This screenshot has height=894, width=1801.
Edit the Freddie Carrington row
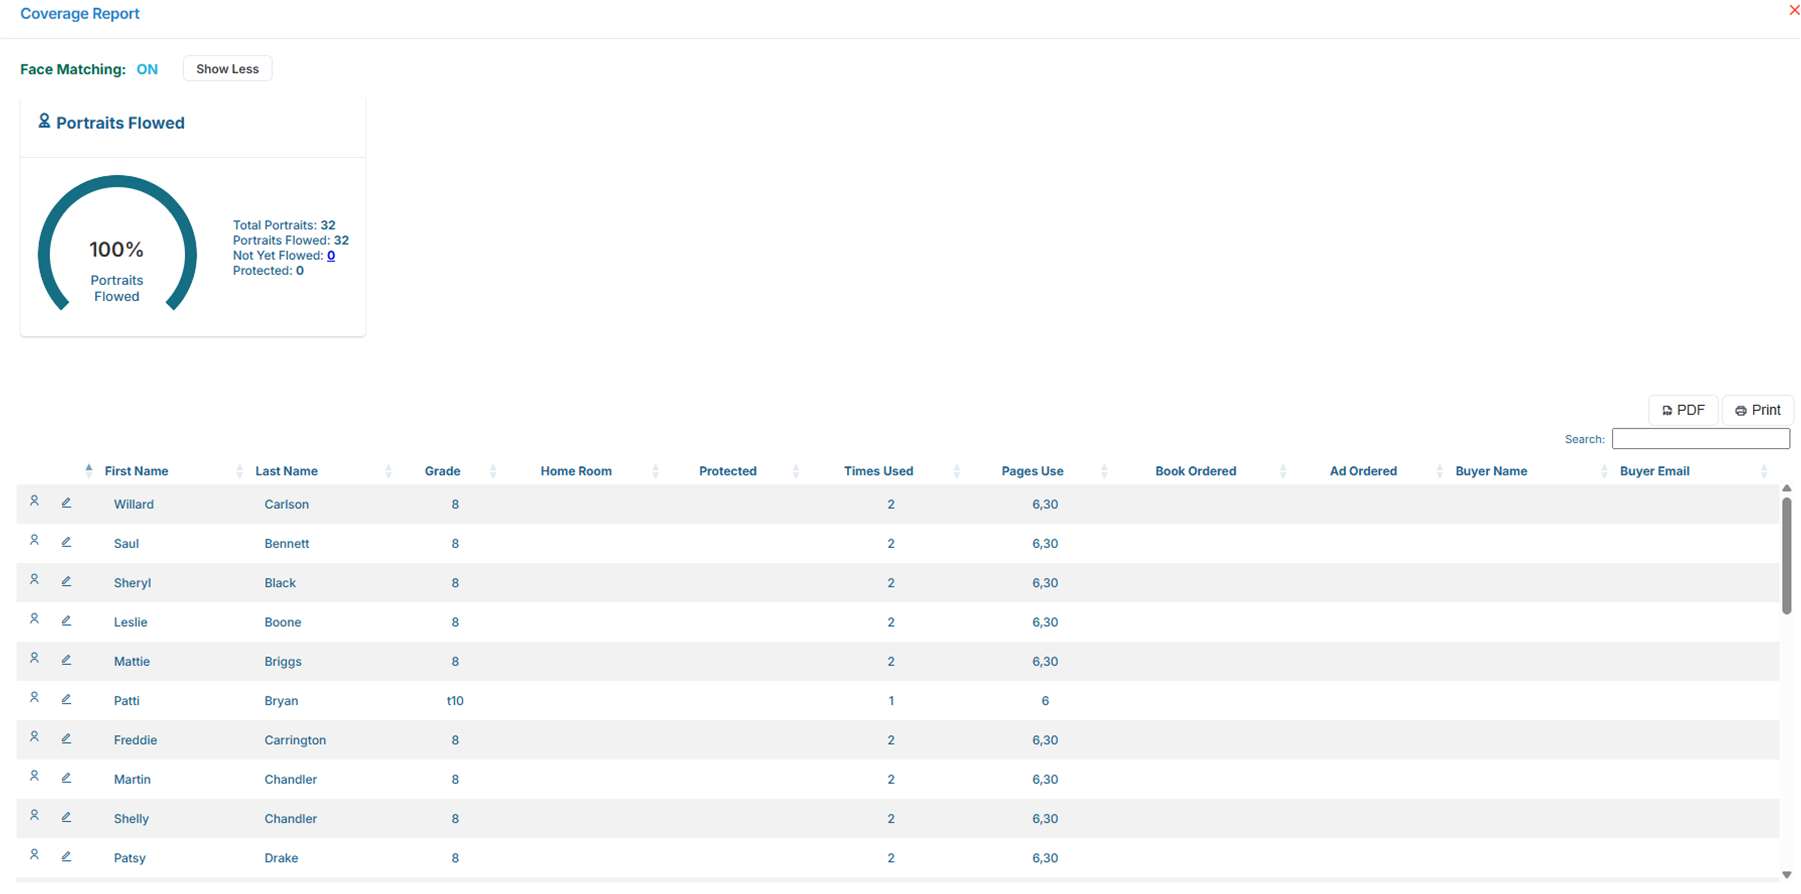pos(66,738)
